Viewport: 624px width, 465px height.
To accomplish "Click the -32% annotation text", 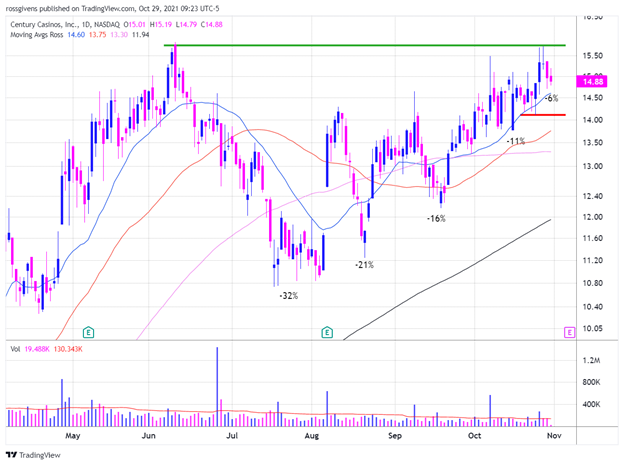I will click(x=289, y=296).
